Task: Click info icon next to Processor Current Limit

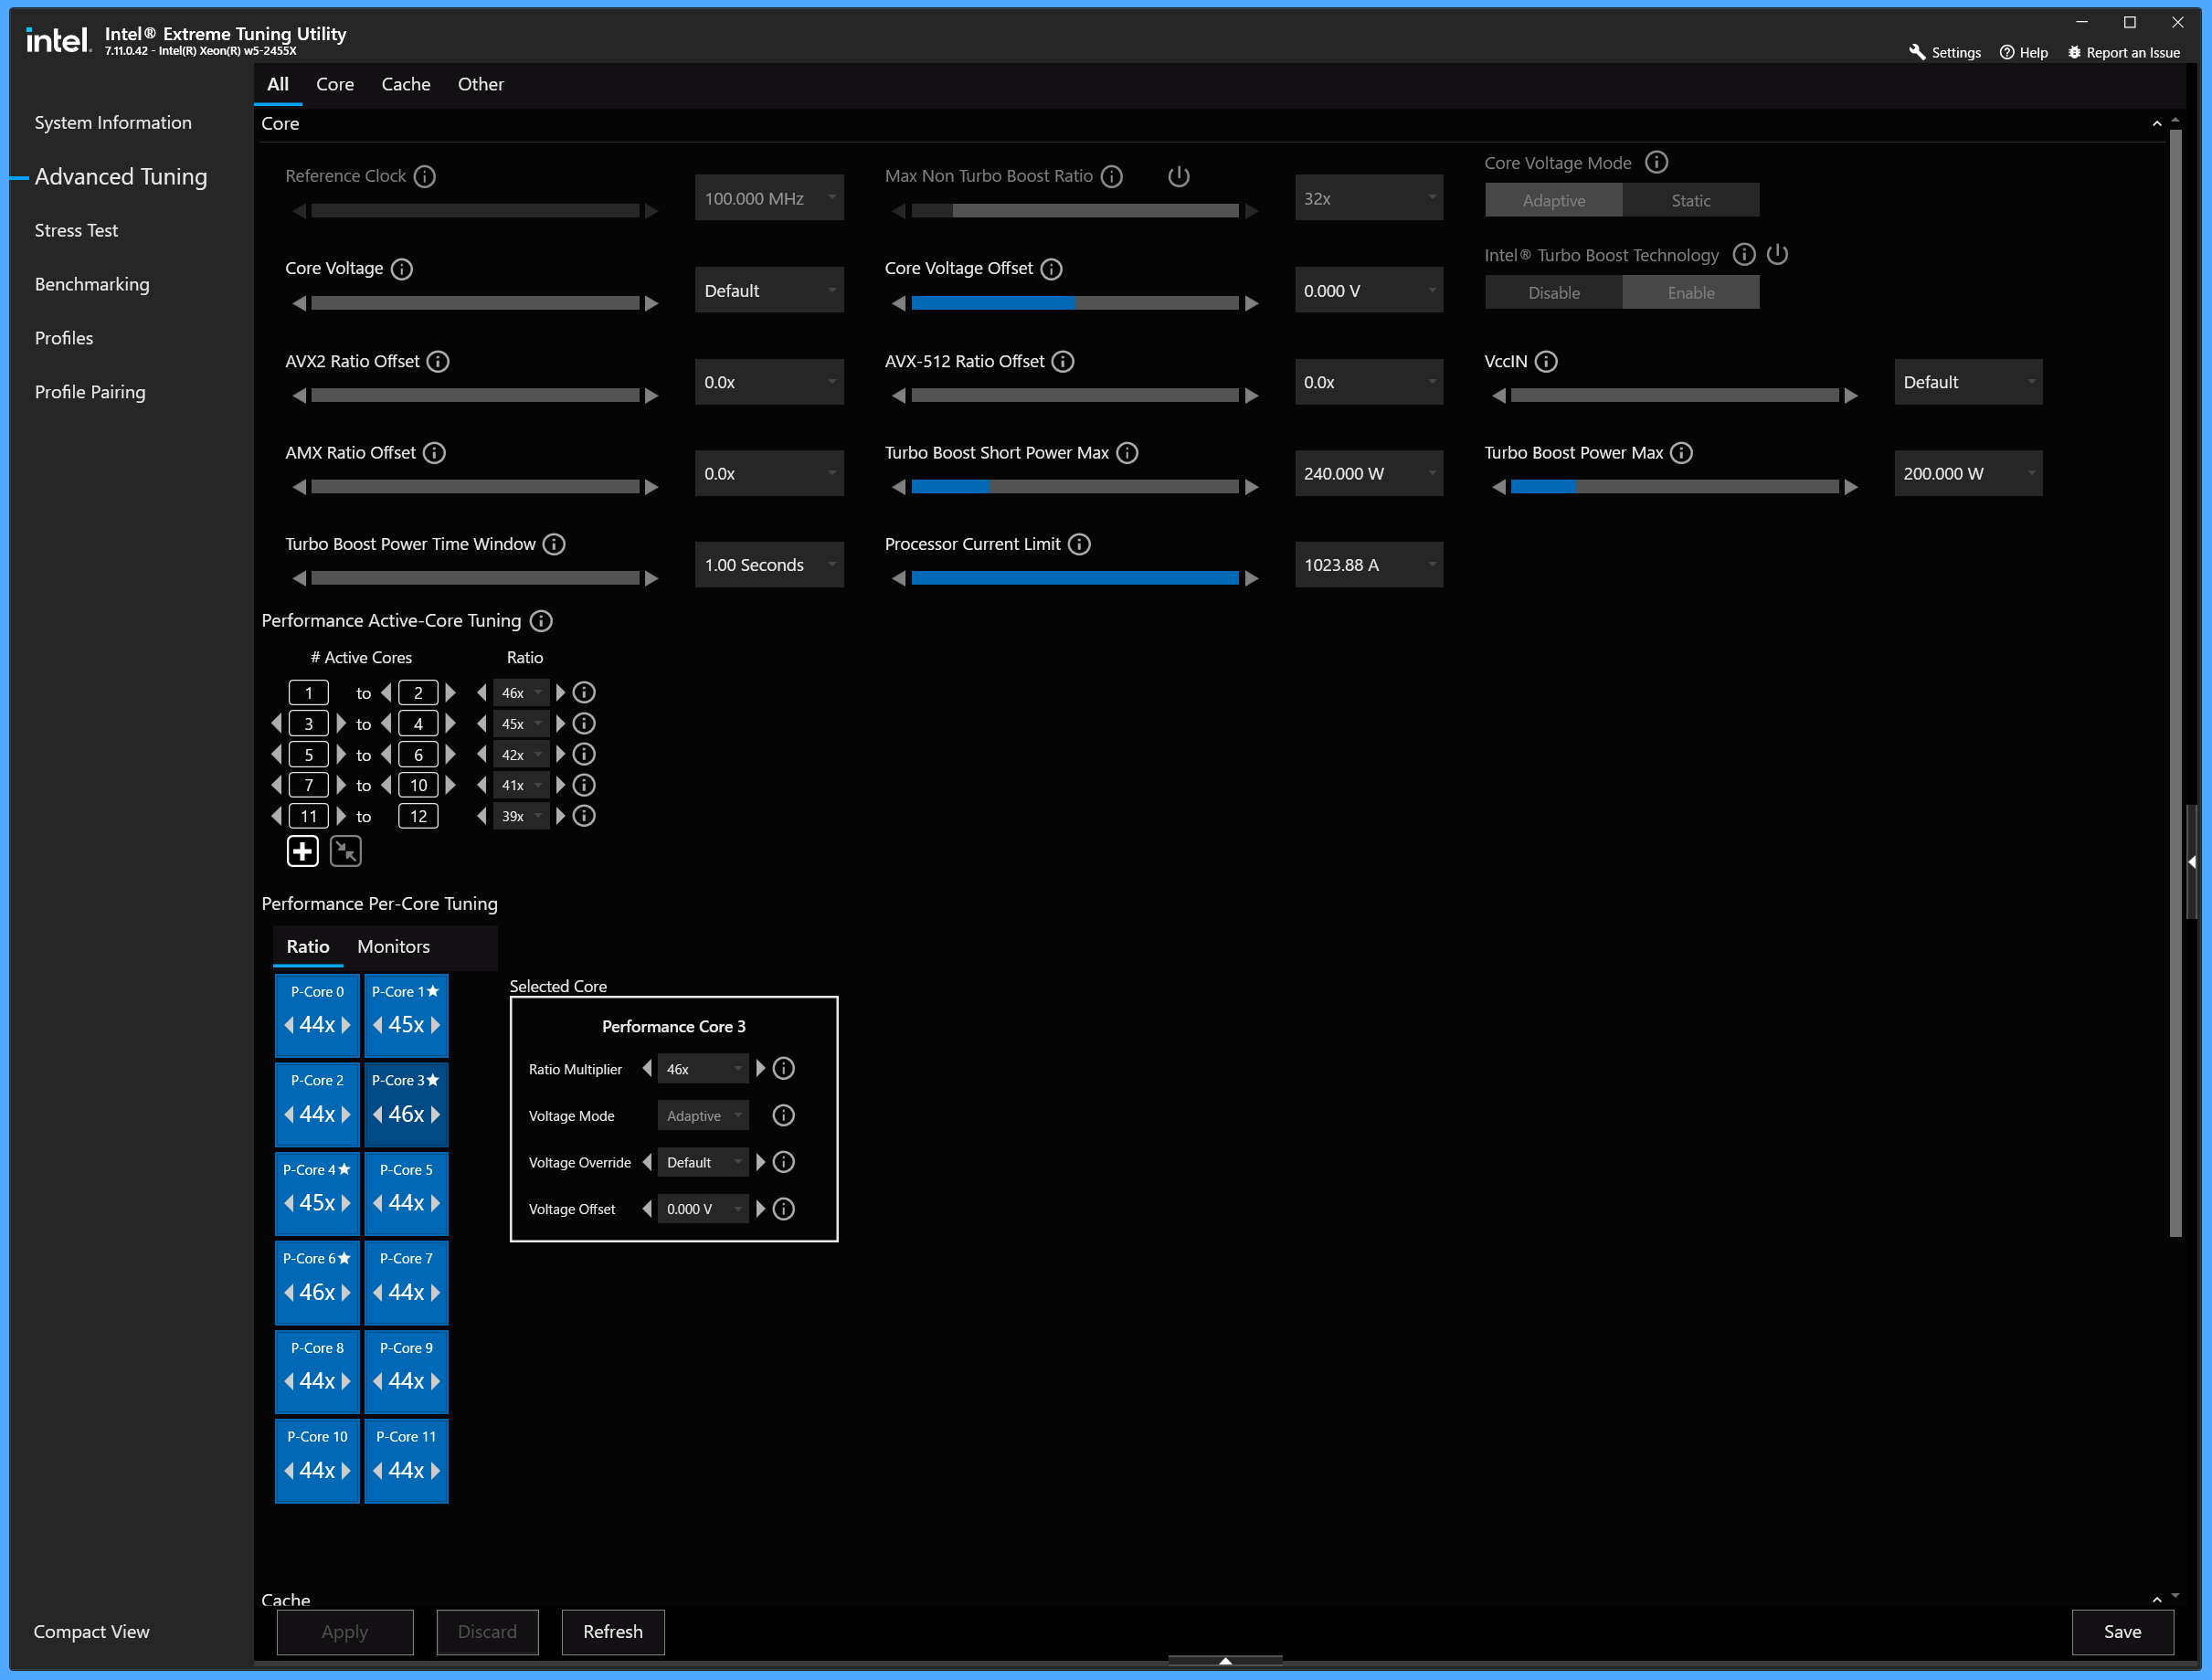Action: [1079, 544]
